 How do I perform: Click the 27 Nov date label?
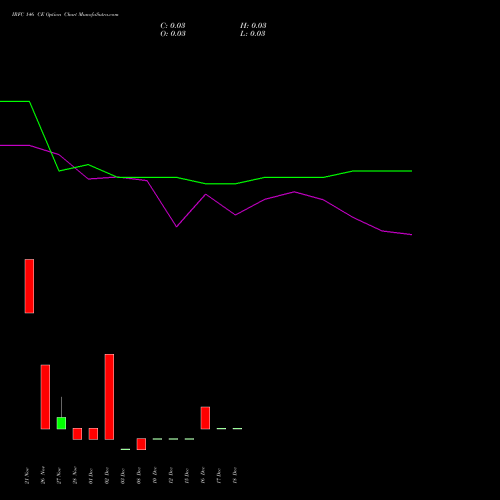coord(59,476)
